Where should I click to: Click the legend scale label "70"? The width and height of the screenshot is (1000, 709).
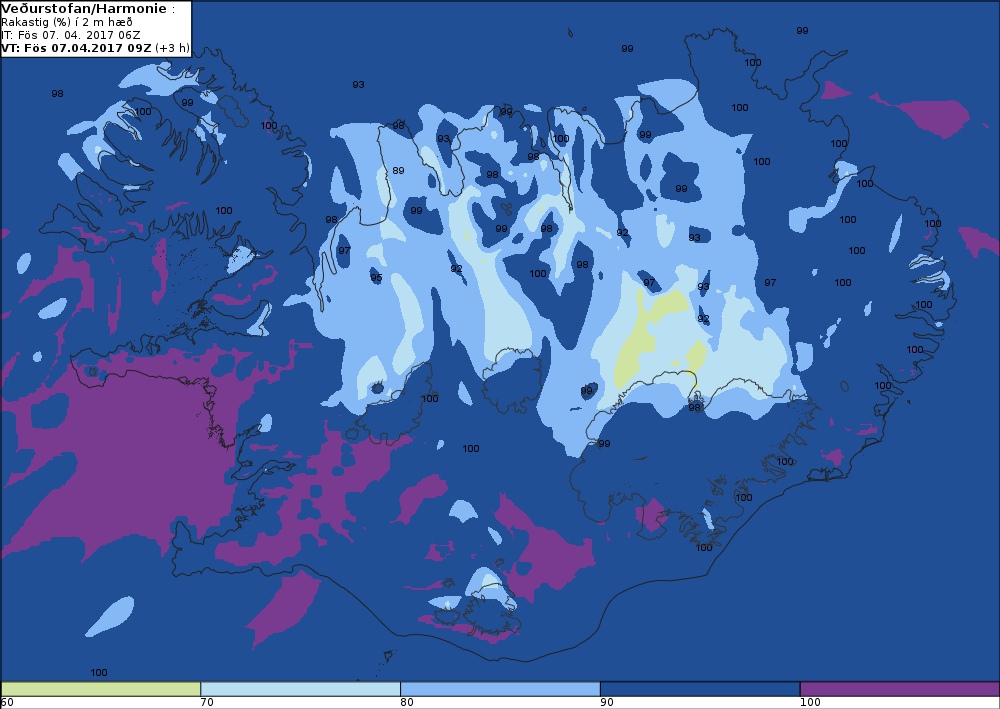207,702
